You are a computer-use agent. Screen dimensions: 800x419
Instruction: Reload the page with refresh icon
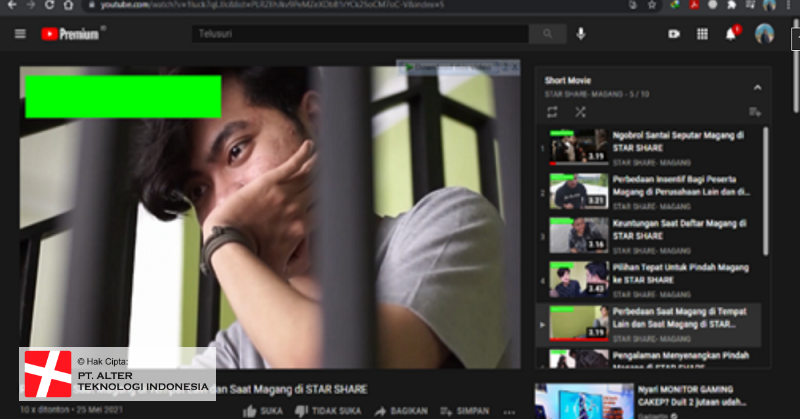click(49, 5)
